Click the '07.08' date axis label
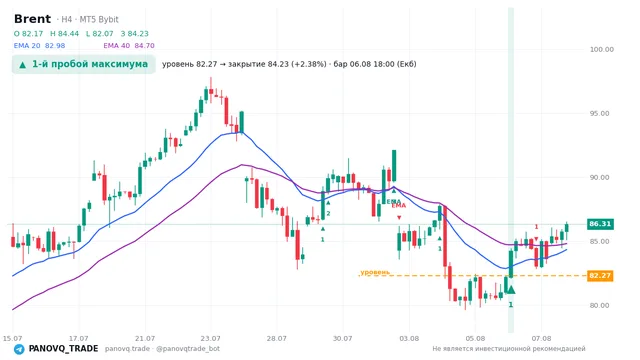 [x=541, y=339]
